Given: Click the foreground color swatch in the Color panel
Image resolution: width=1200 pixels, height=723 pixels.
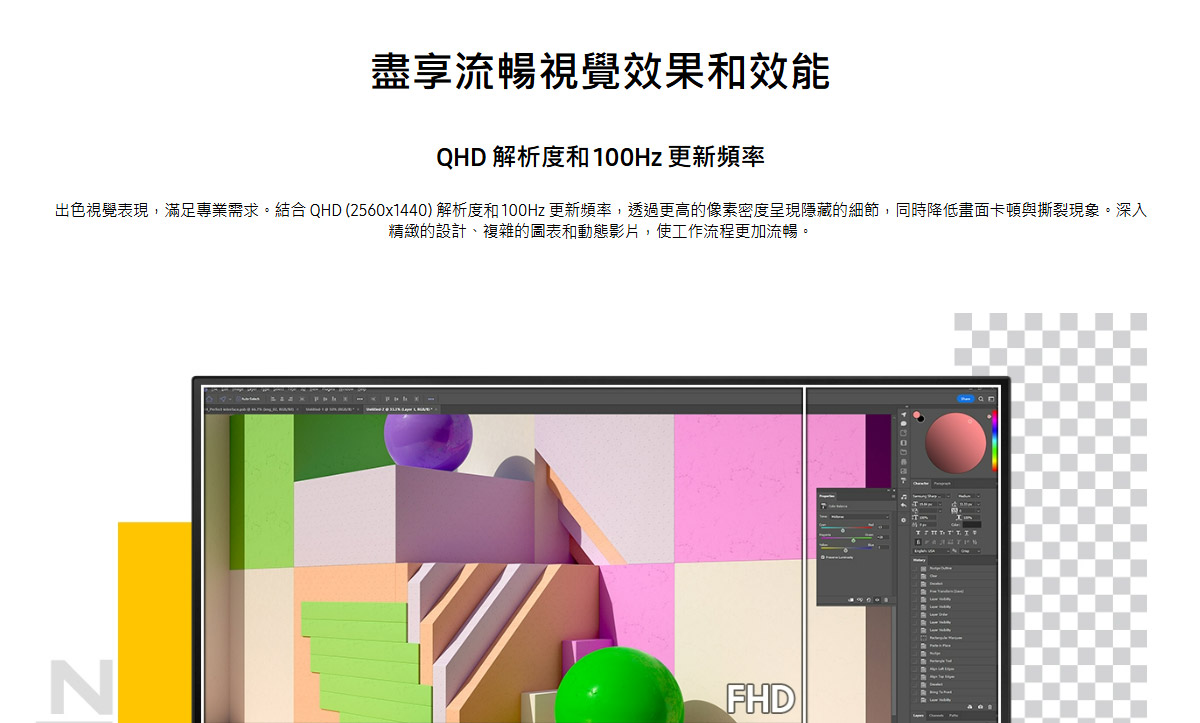Looking at the screenshot, I should [916, 415].
